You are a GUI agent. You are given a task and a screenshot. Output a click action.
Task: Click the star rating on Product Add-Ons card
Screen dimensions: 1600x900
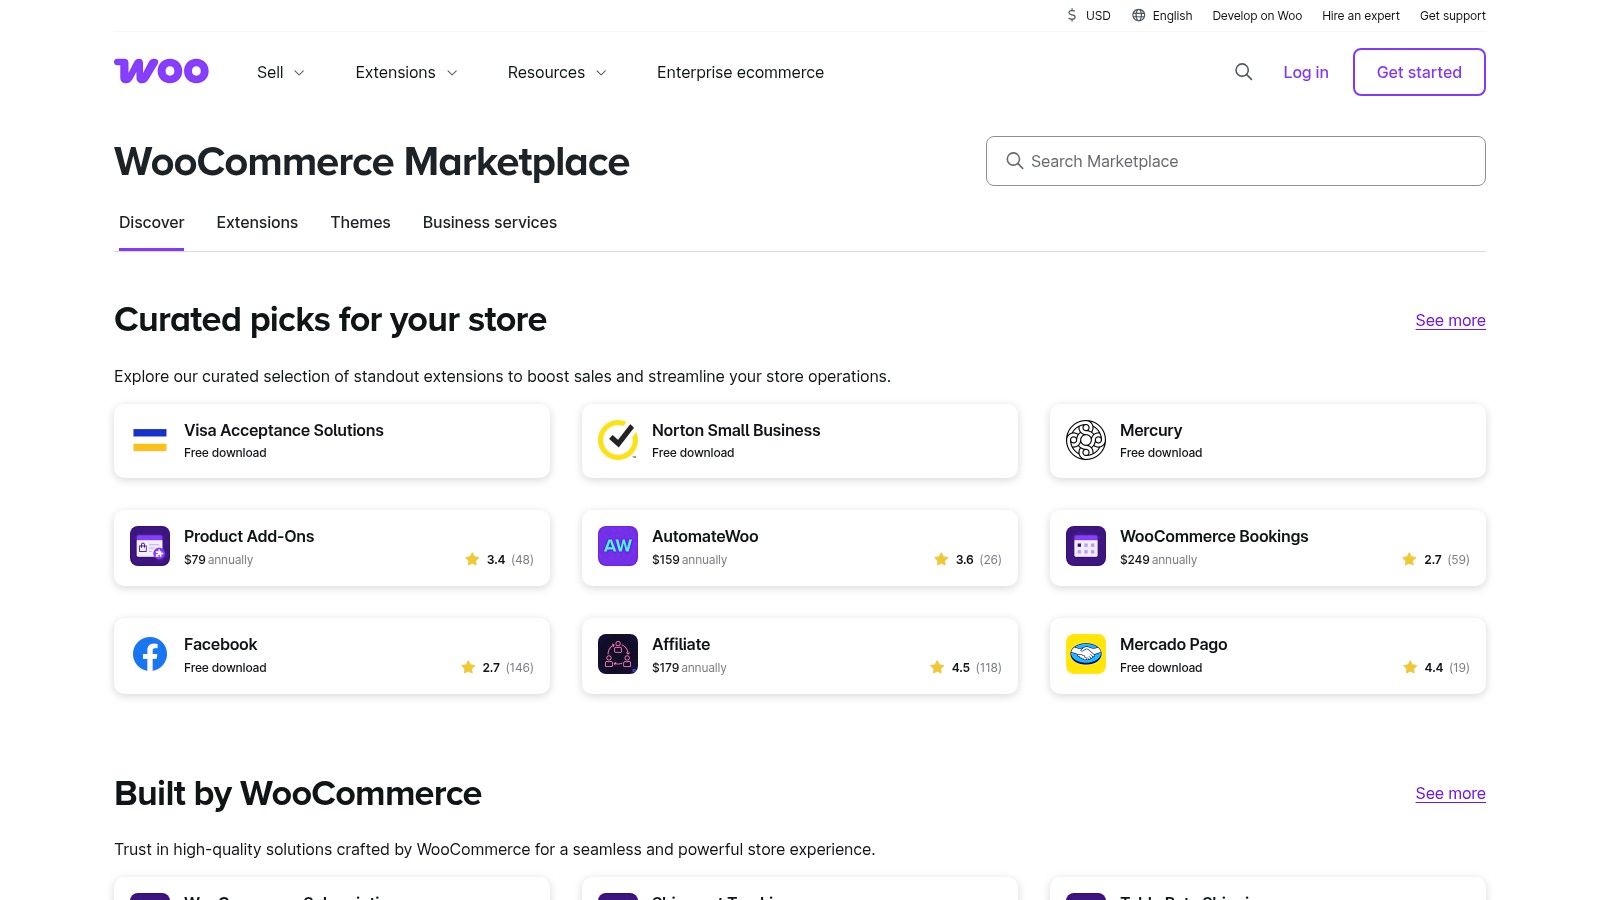point(472,559)
